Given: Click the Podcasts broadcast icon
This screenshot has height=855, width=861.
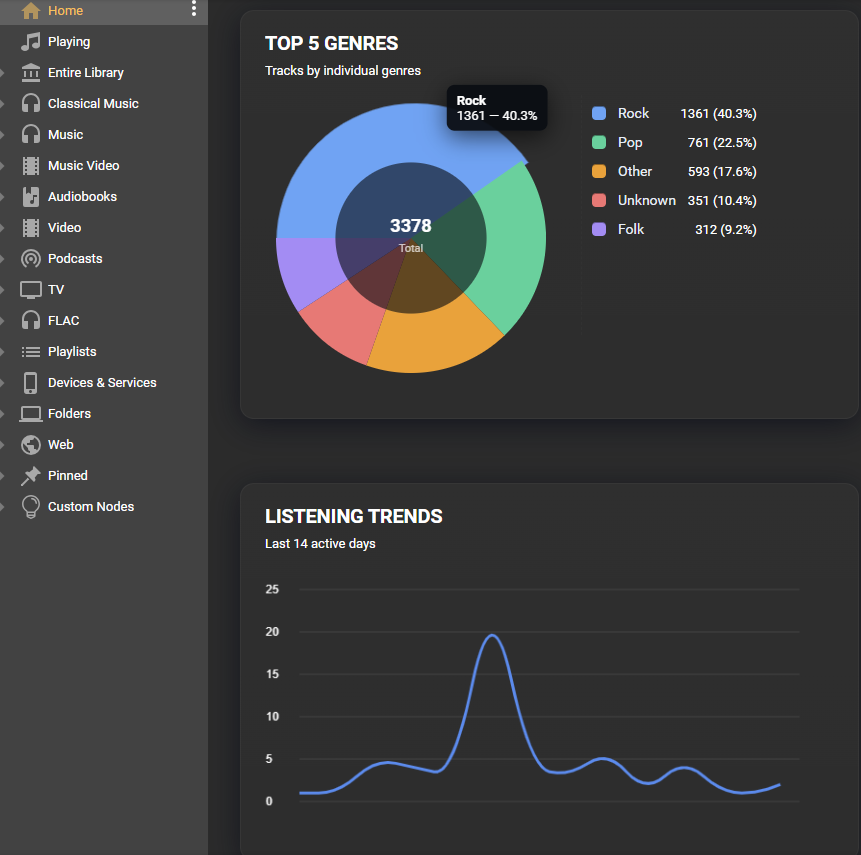Looking at the screenshot, I should (x=31, y=259).
